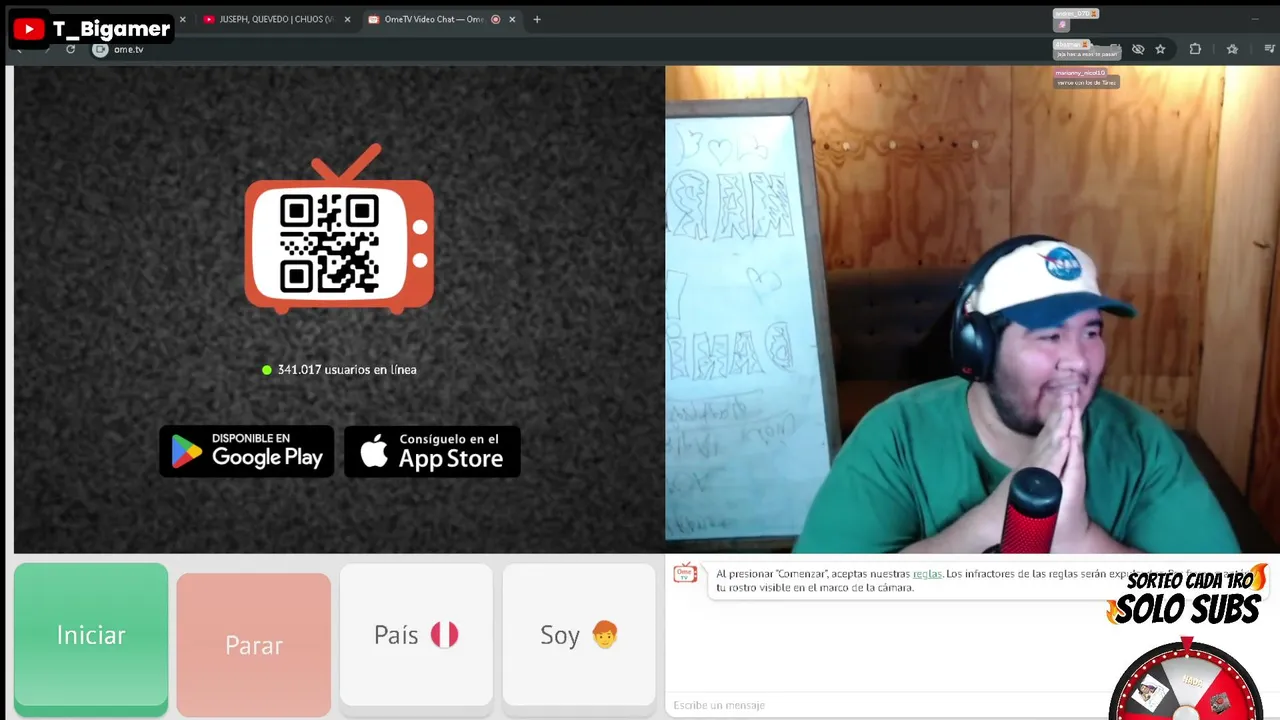Click the YouTube logo in T_Bigamer overlay

pyautogui.click(x=29, y=29)
